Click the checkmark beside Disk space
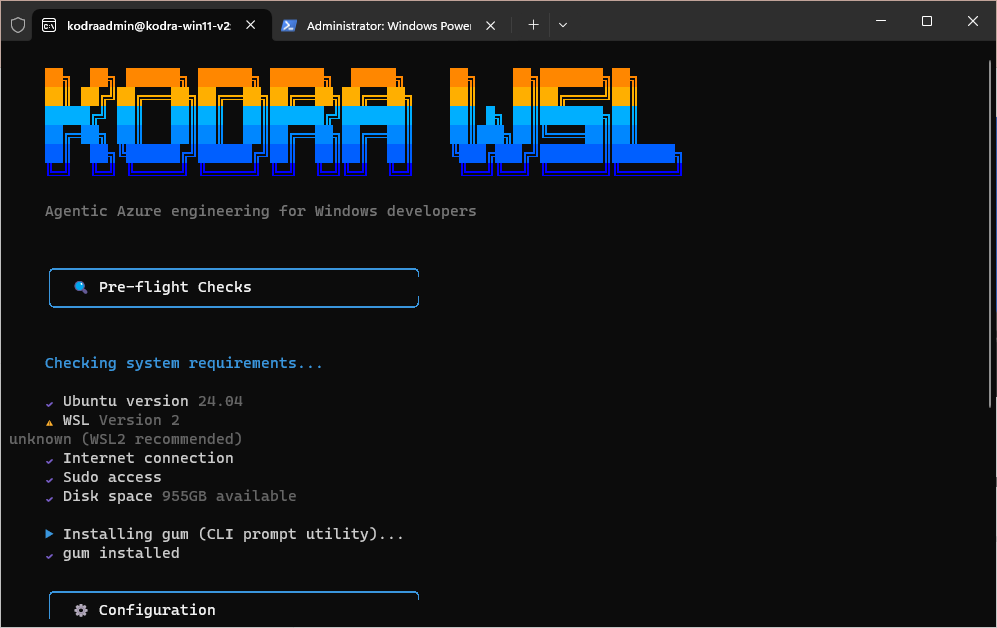Screen dimensions: 997x628 click(x=49, y=496)
